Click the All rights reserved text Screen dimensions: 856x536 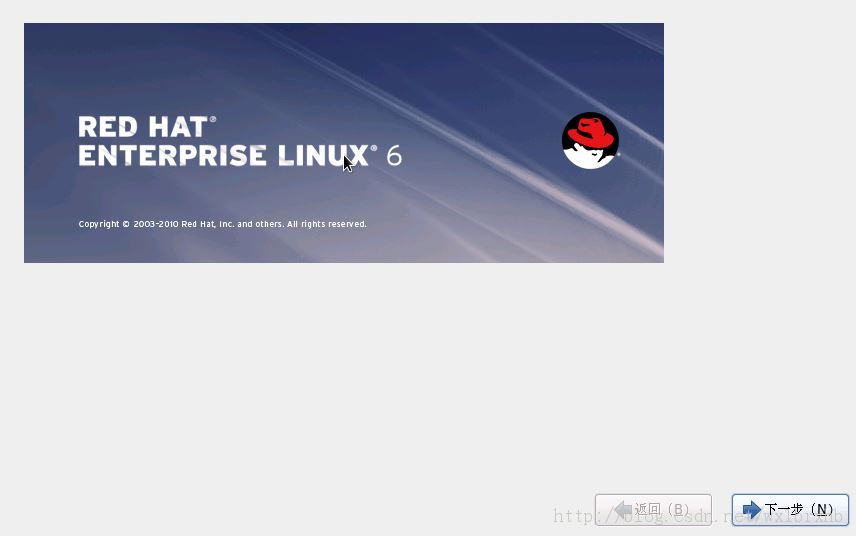click(x=326, y=224)
